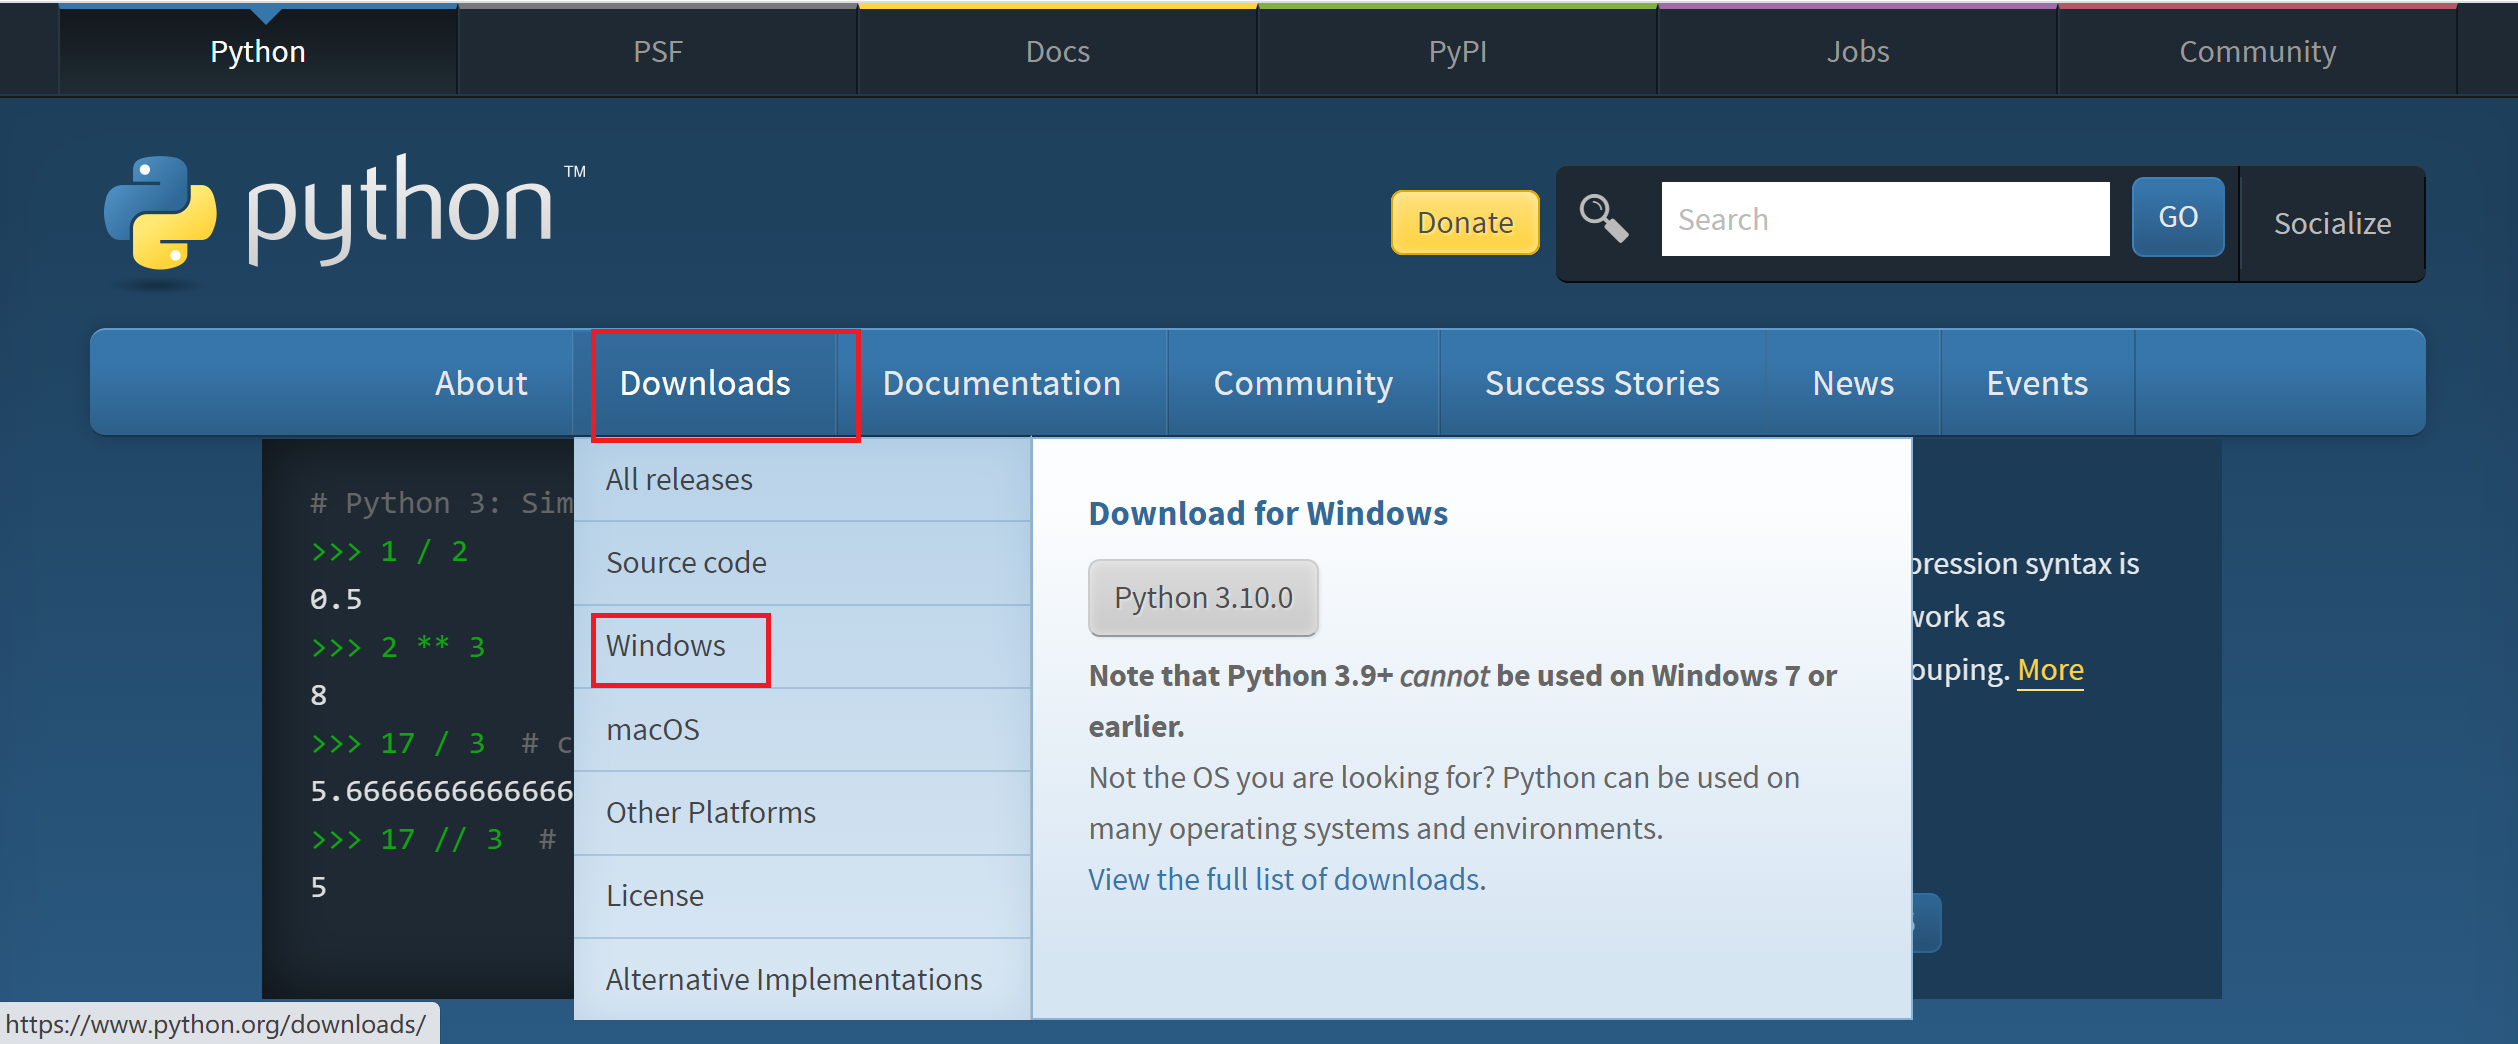Open the Success Stories nav item

pyautogui.click(x=1602, y=384)
